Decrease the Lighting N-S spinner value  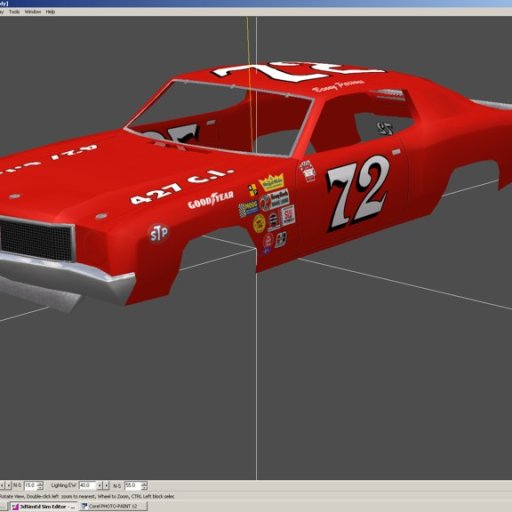click(x=144, y=487)
